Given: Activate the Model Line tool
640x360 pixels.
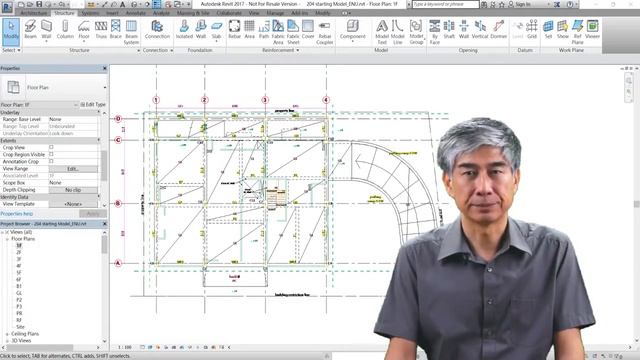Looking at the screenshot, I should pos(397,32).
